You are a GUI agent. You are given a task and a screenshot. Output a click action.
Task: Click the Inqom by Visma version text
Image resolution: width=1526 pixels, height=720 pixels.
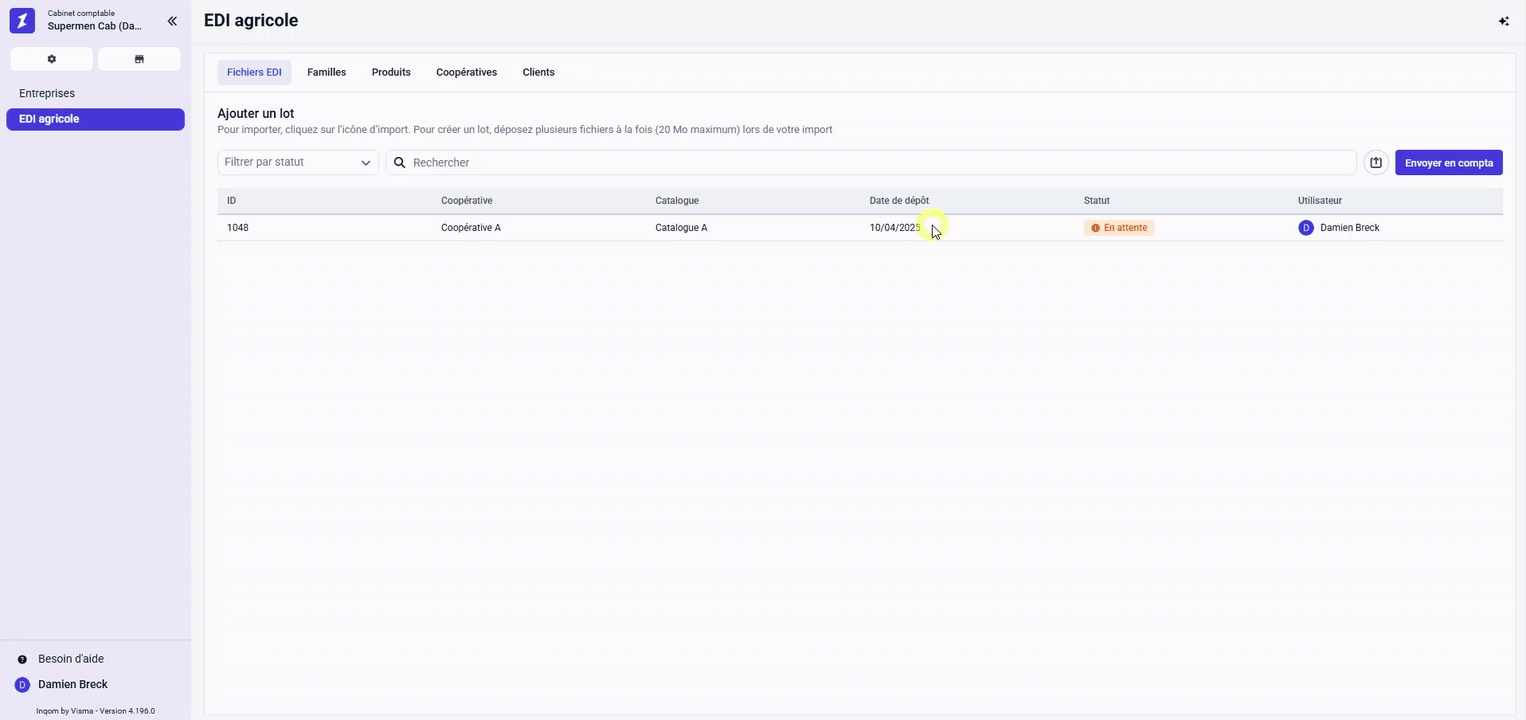95,711
